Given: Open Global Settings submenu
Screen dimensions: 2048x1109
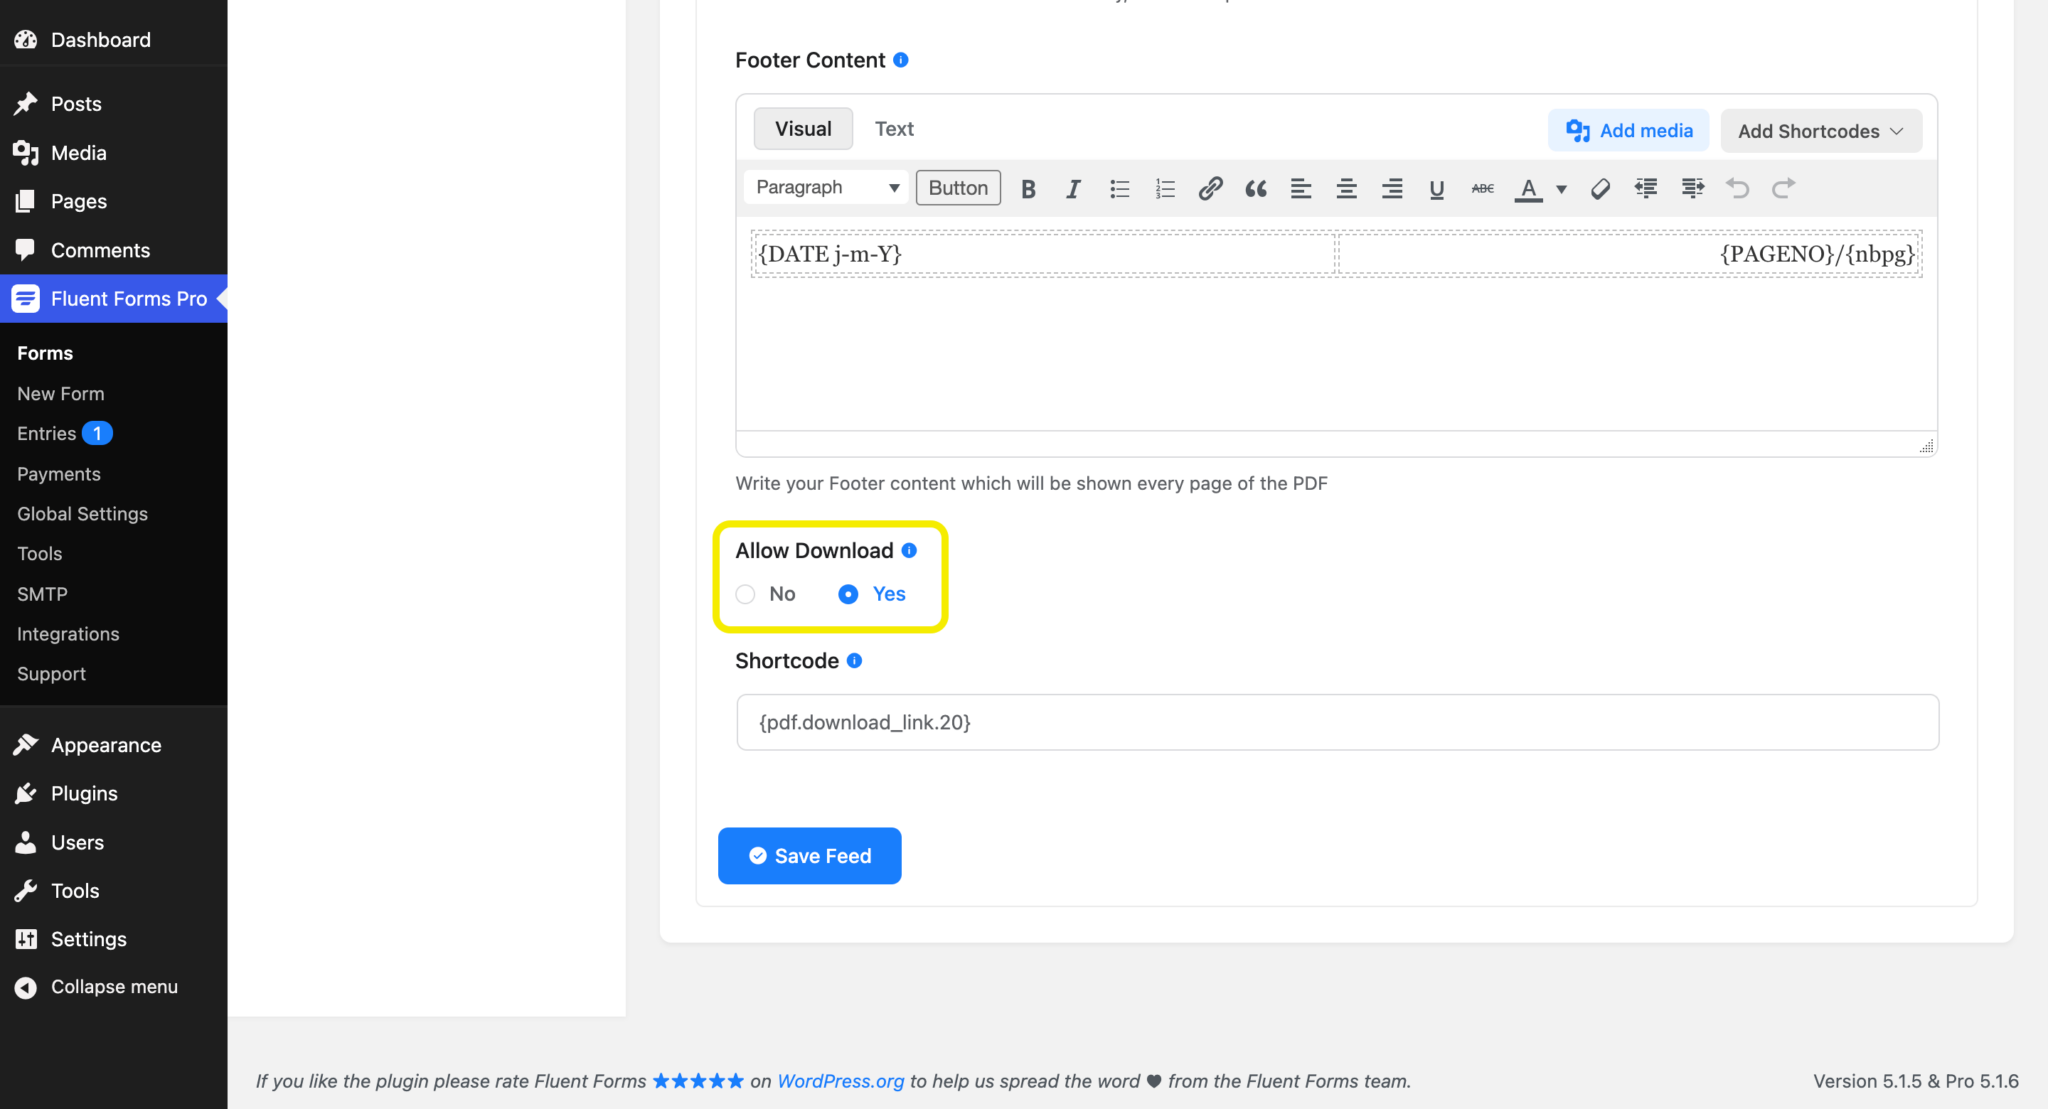Looking at the screenshot, I should pos(82,514).
